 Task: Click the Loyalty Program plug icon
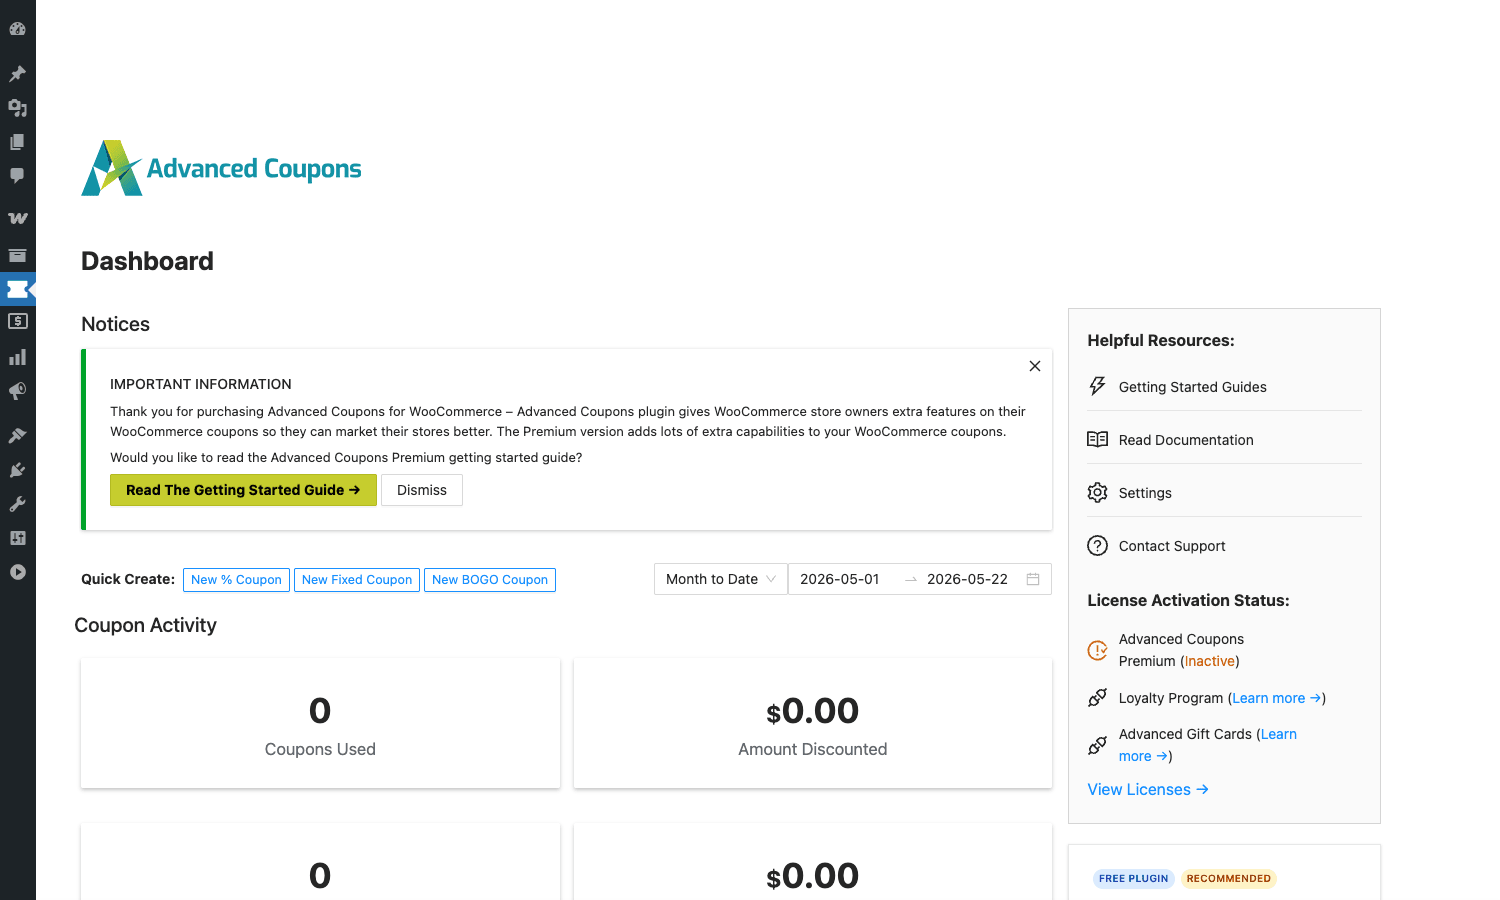(1097, 697)
